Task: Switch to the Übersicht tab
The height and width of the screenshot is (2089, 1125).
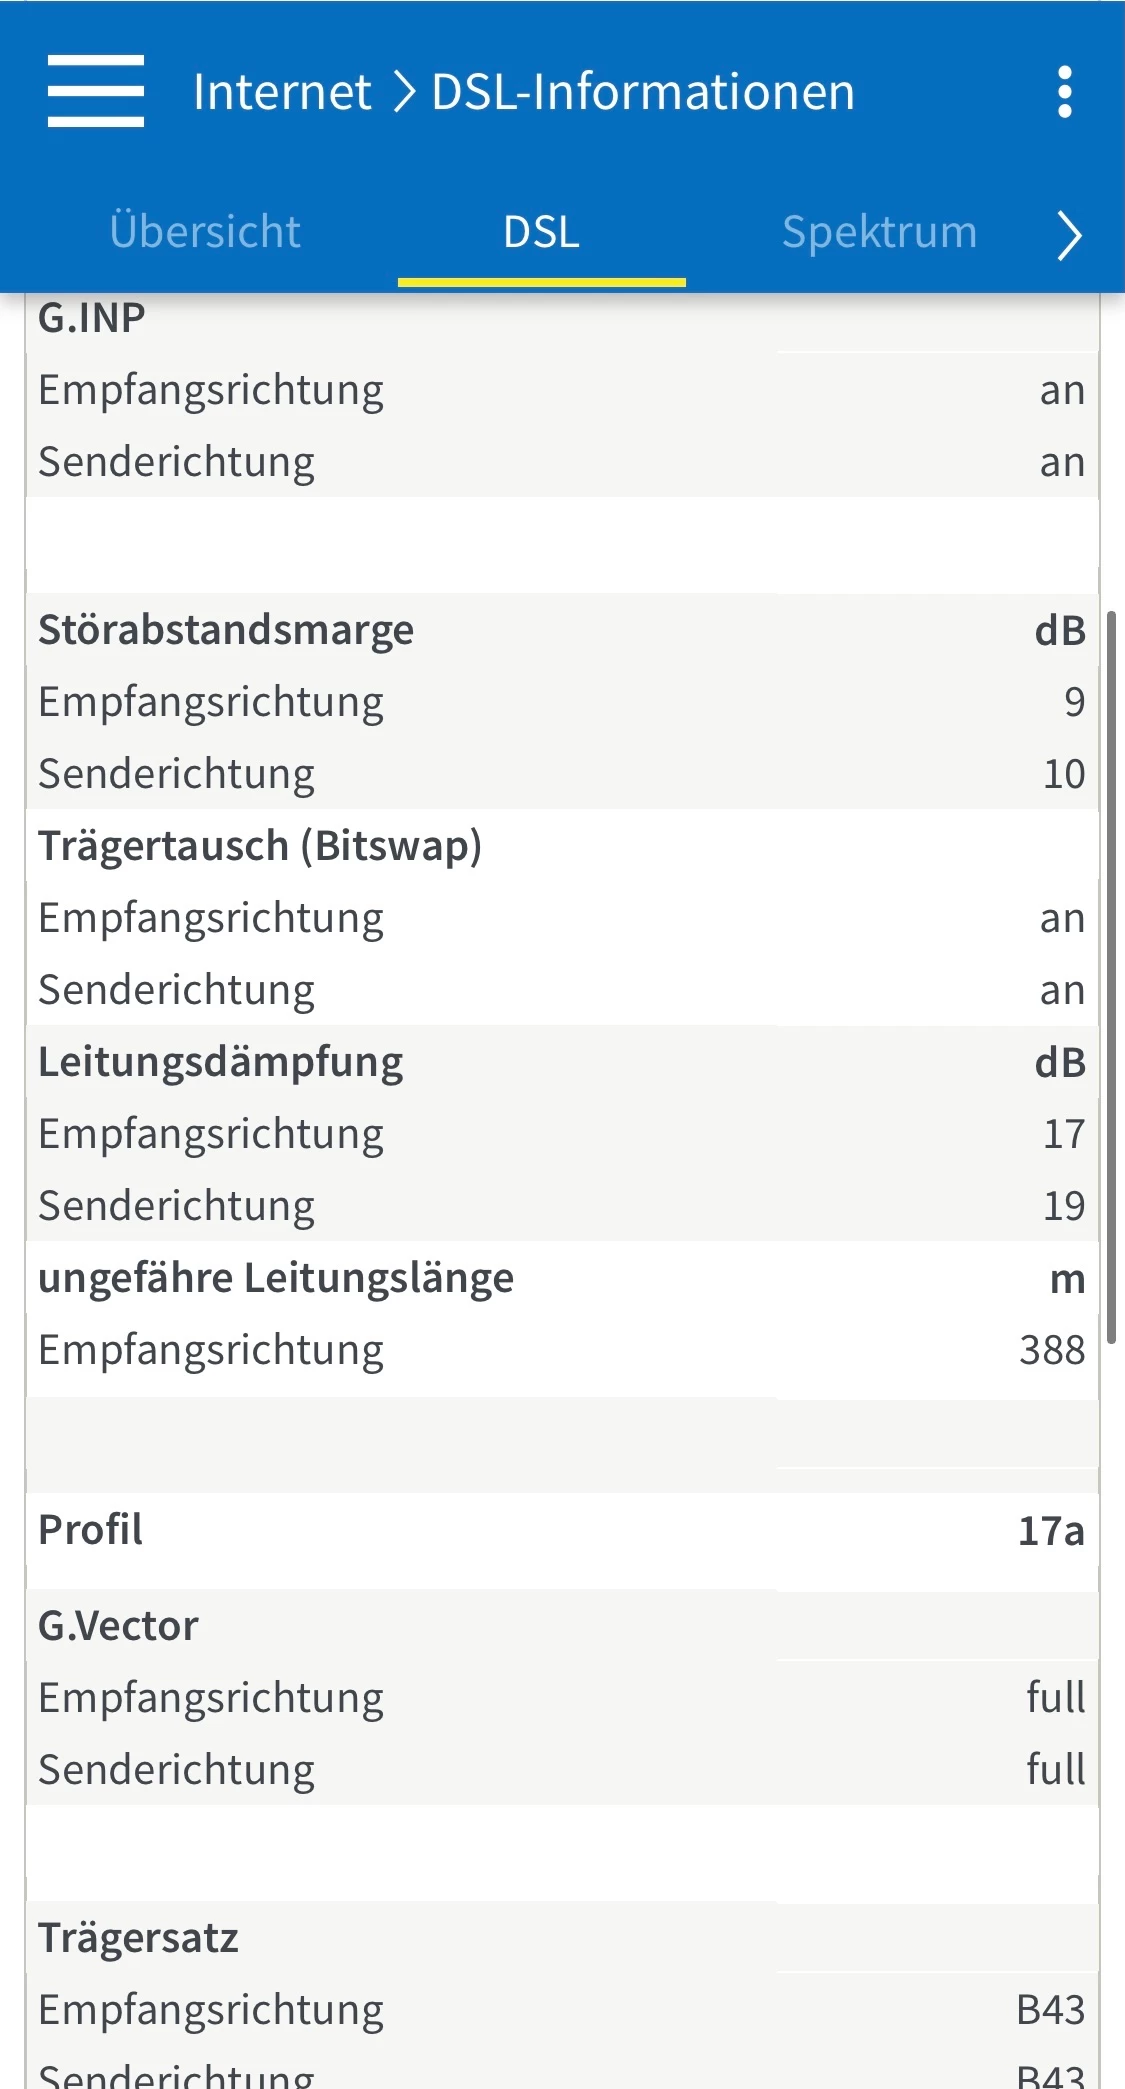Action: pyautogui.click(x=205, y=232)
